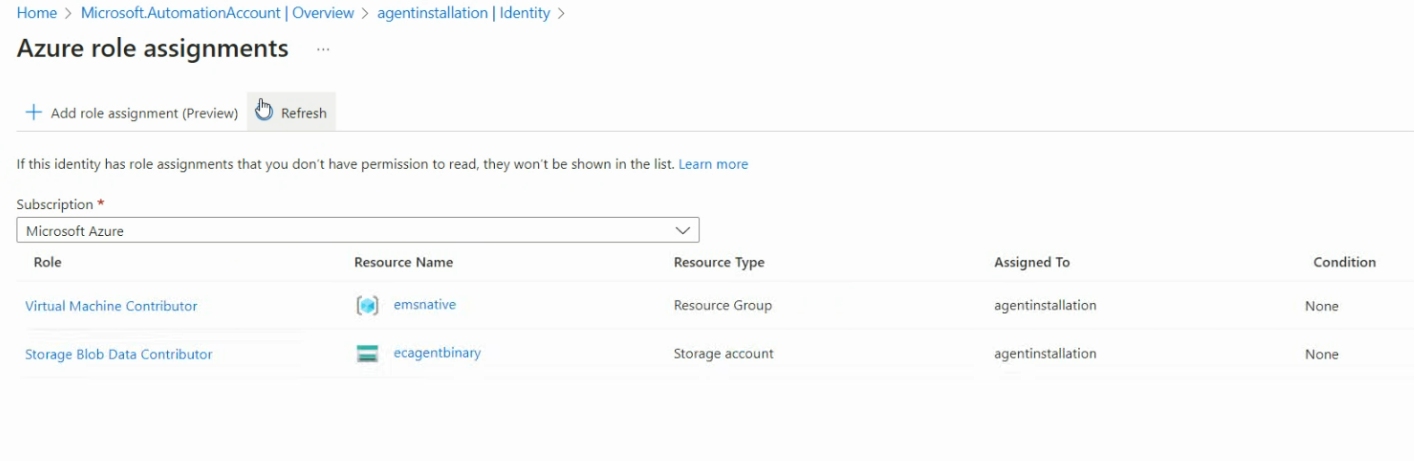Go to the Home breadcrumb
The height and width of the screenshot is (461, 1414).
click(x=37, y=13)
